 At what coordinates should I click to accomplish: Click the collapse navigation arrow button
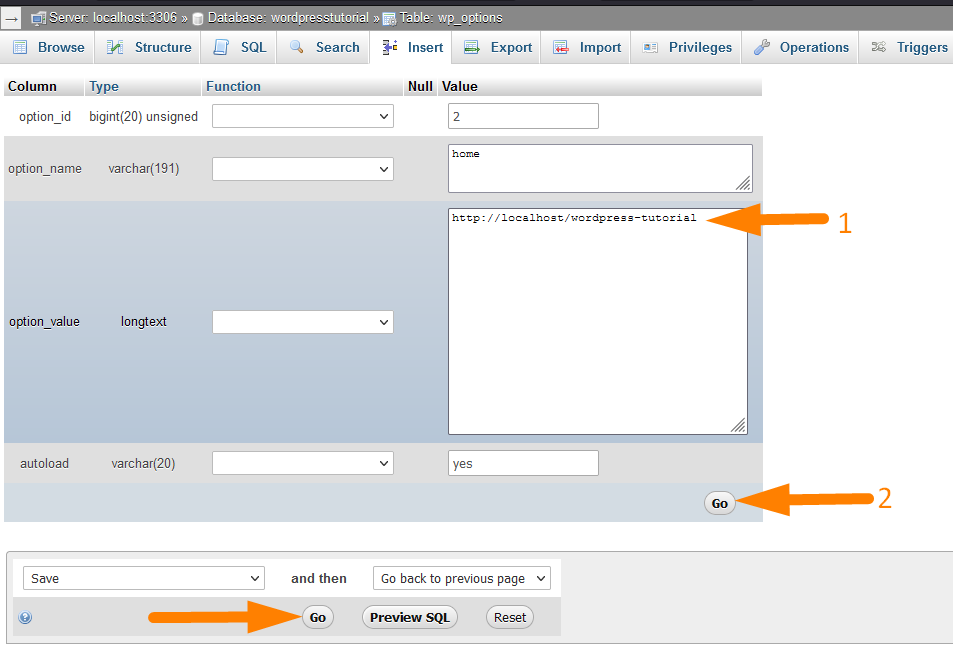point(11,18)
